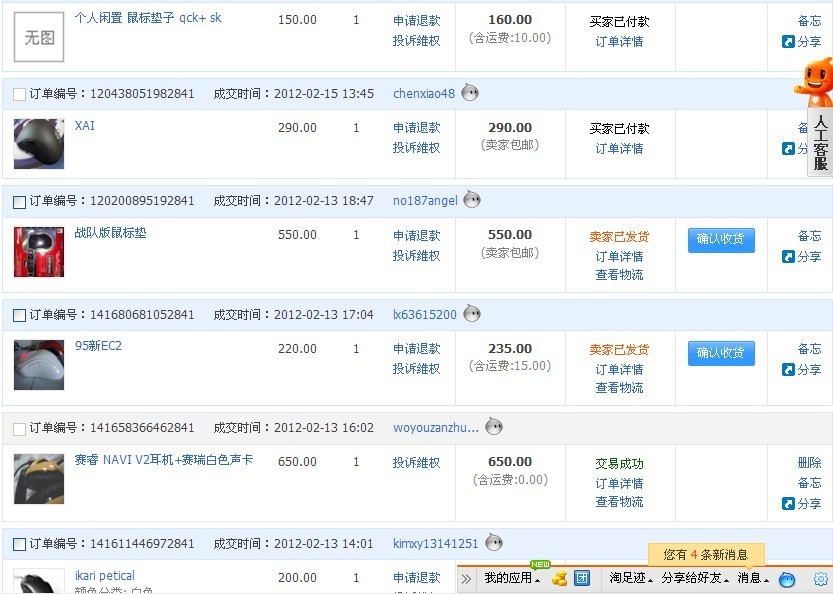Open product link XAI
This screenshot has height=594, width=833.
click(x=85, y=126)
